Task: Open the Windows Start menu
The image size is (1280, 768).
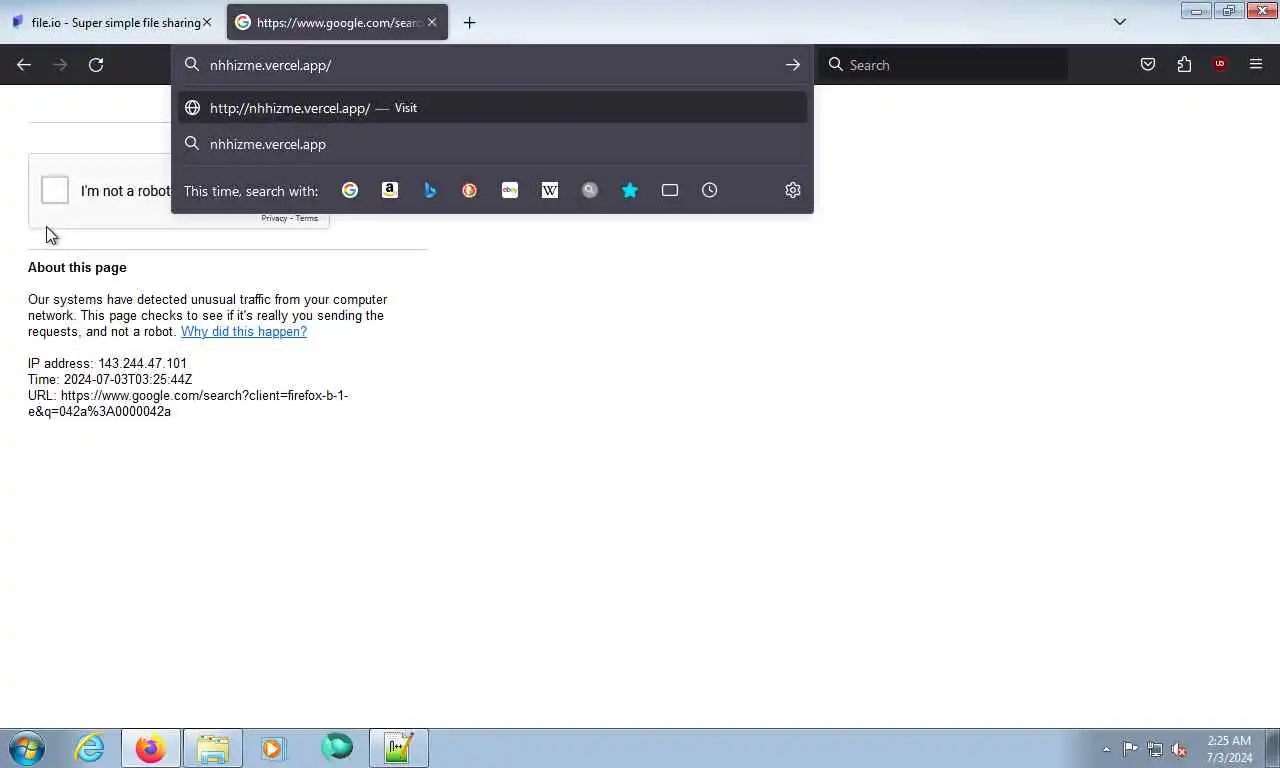Action: coord(27,748)
